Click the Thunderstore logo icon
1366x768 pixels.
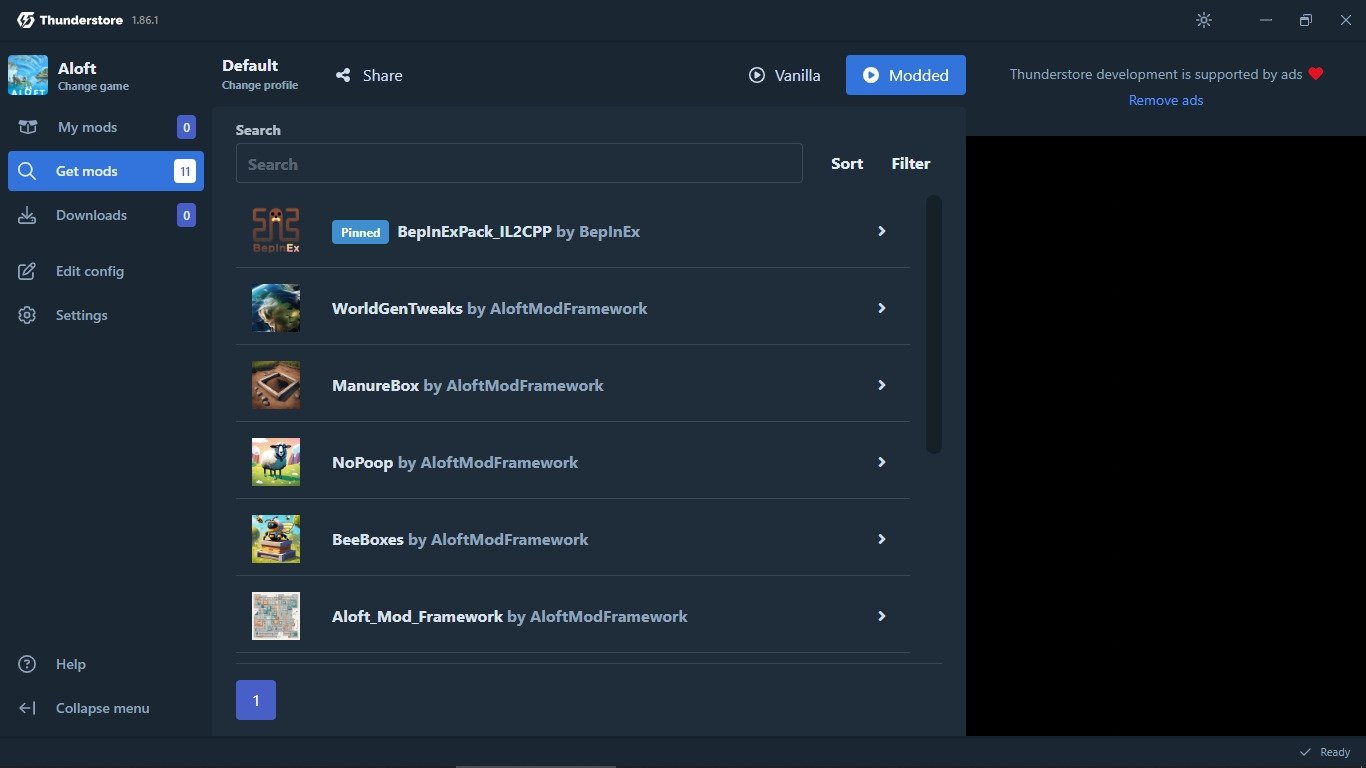[26, 20]
